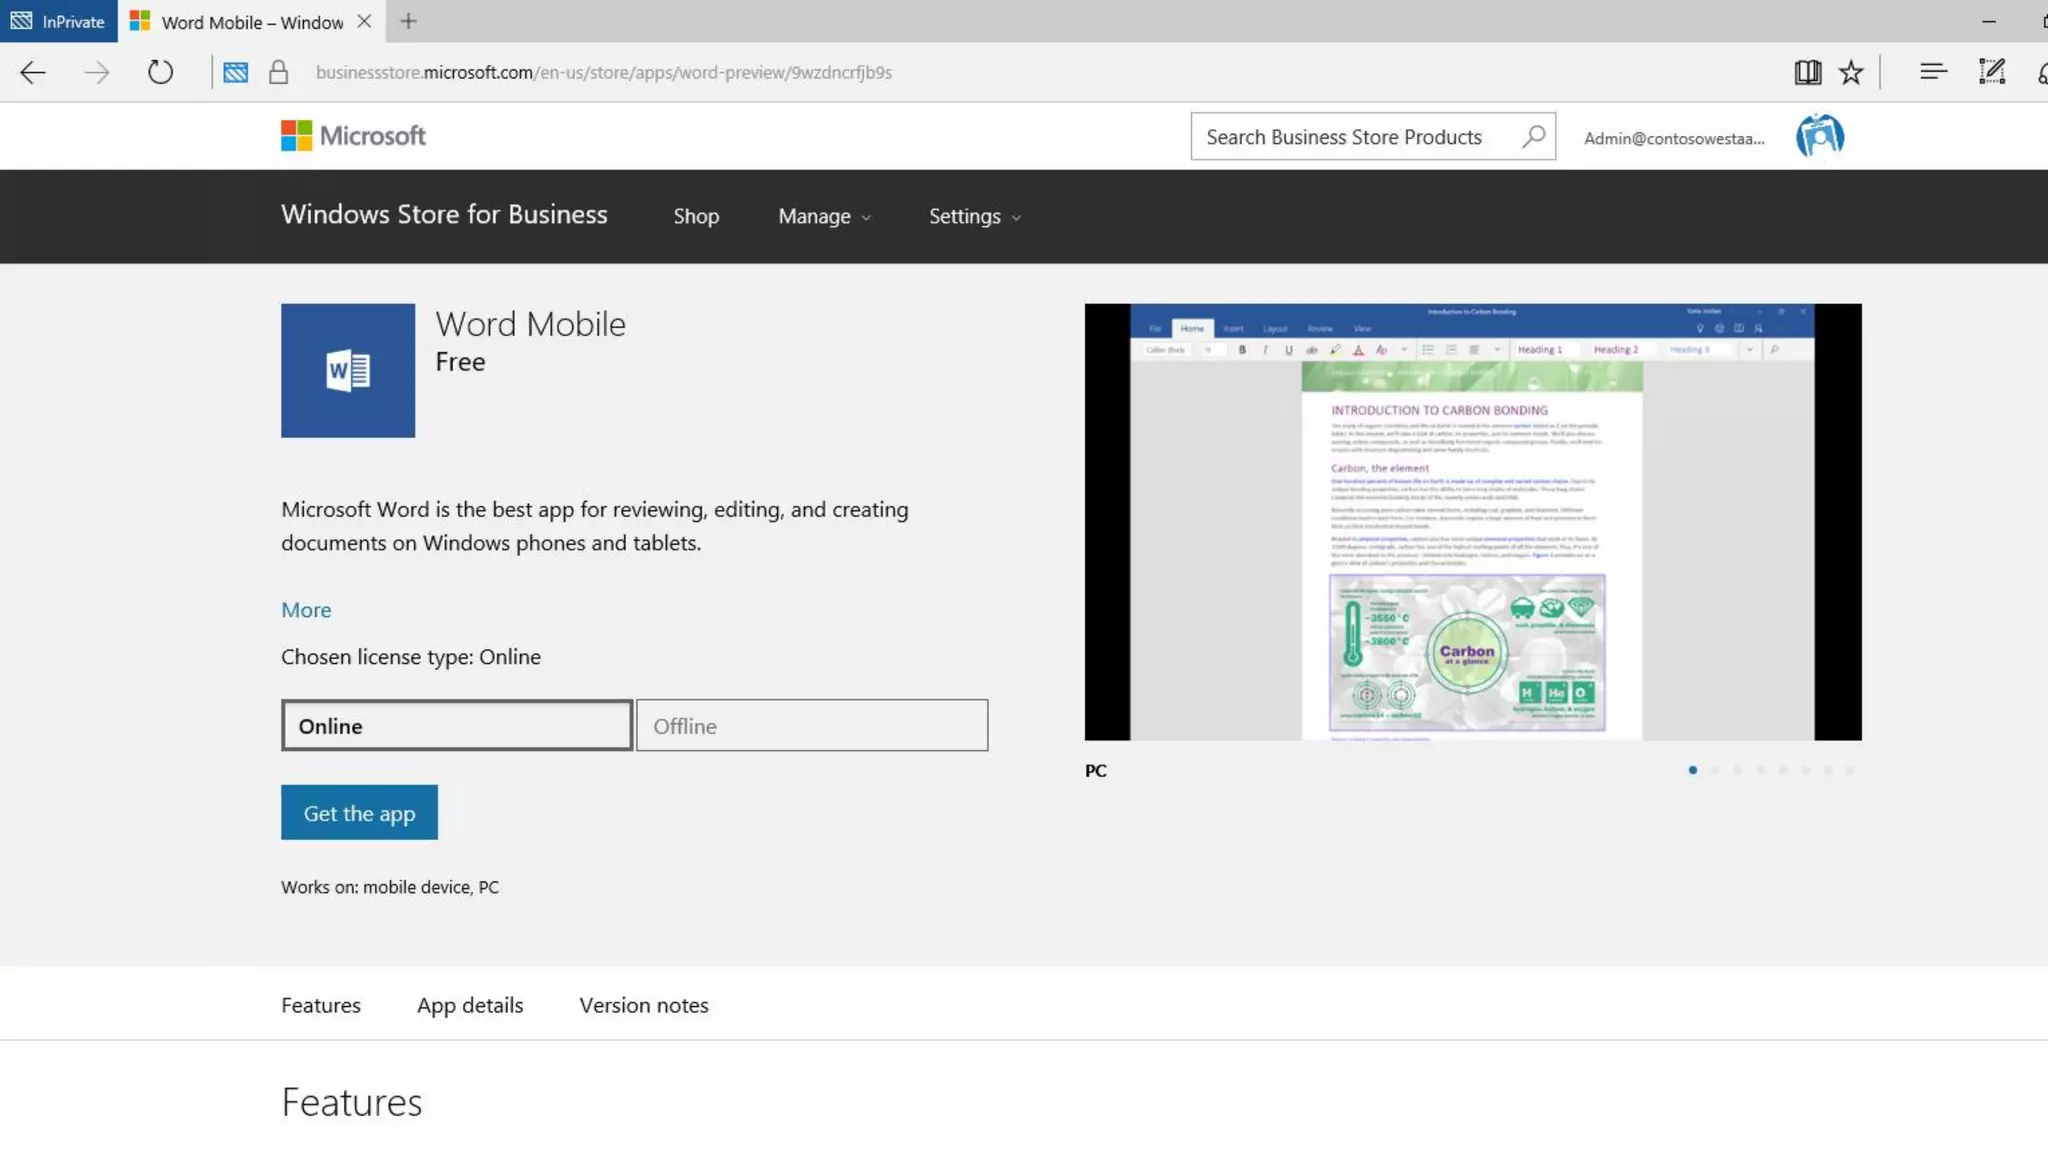Add page to favorites star icon

[1851, 72]
